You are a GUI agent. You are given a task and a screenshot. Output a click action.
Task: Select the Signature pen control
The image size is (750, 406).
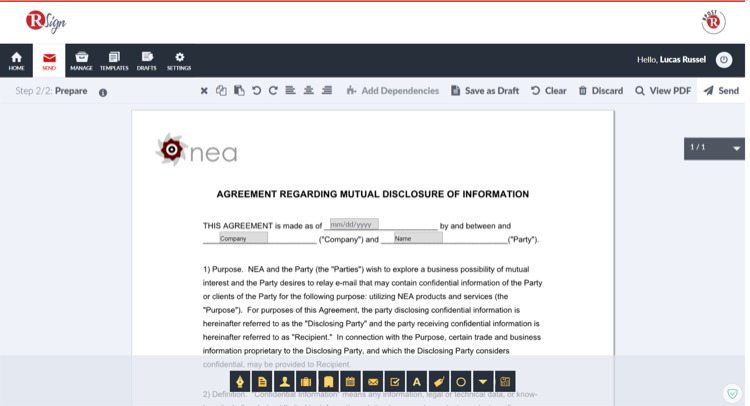pos(240,382)
